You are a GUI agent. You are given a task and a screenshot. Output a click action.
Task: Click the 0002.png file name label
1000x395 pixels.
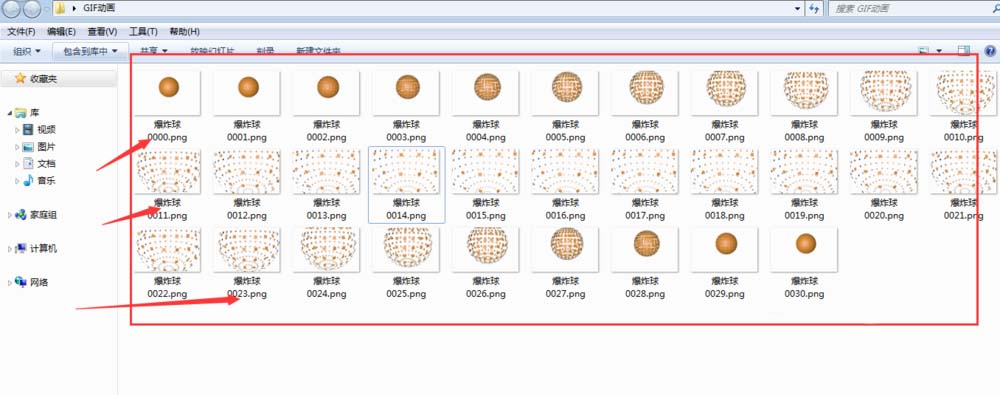pyautogui.click(x=327, y=137)
